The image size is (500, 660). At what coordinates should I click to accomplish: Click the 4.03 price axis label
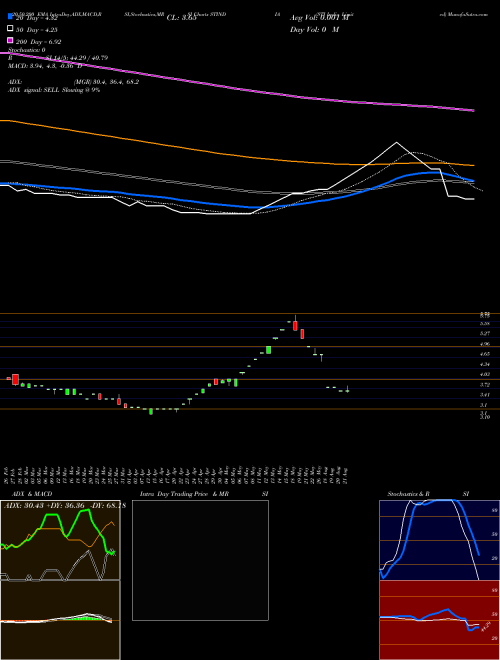tap(485, 374)
